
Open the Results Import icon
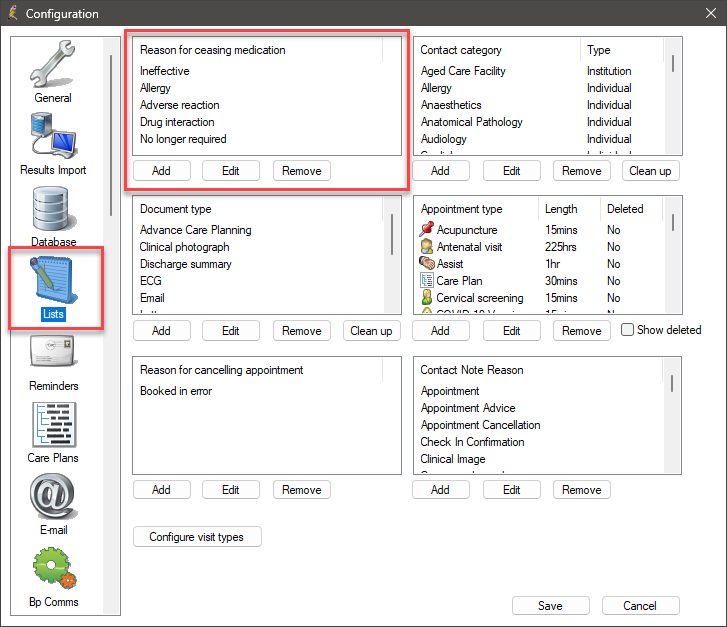point(53,136)
